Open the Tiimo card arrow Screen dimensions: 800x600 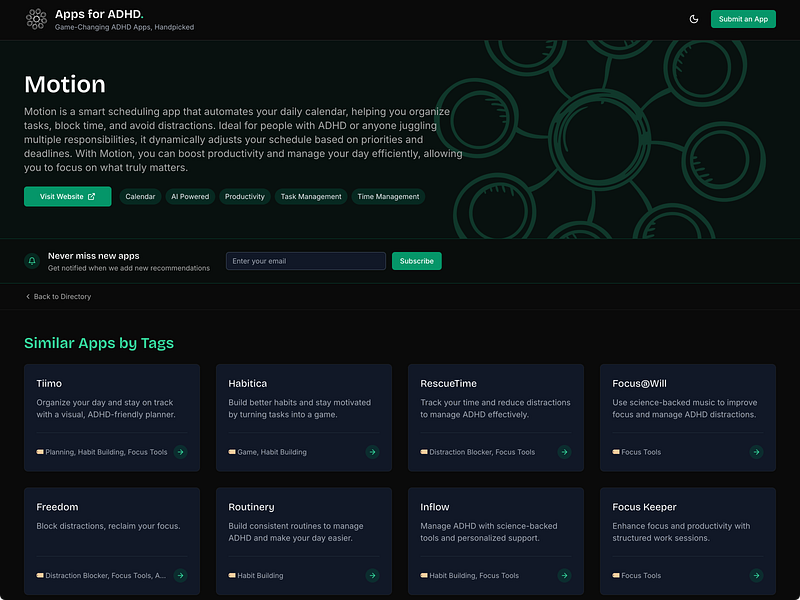point(180,452)
